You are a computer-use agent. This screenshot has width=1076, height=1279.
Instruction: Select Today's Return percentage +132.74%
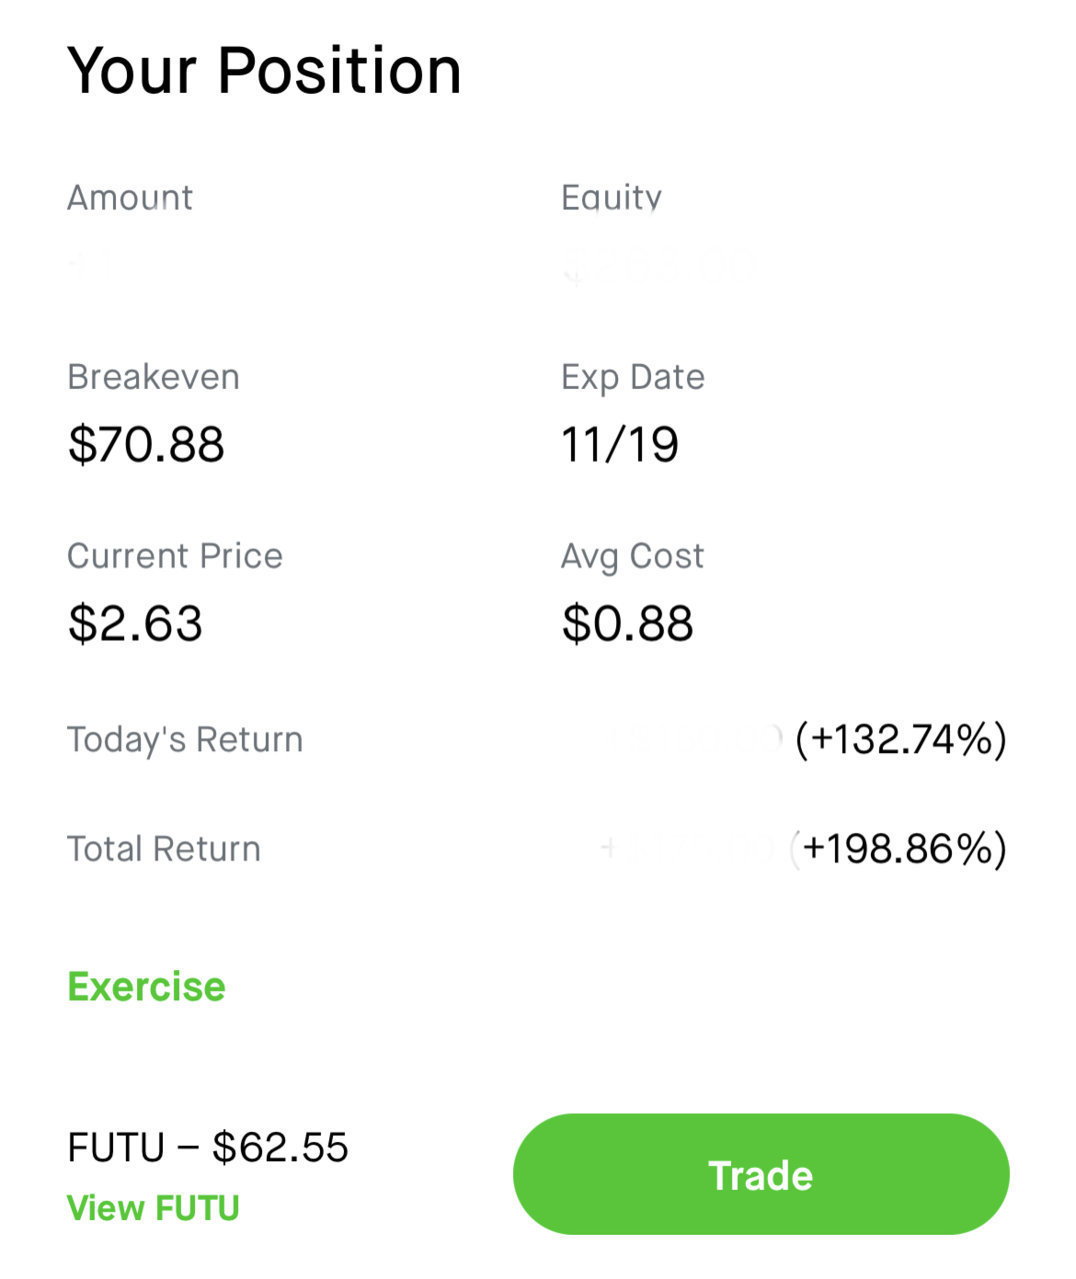[901, 739]
